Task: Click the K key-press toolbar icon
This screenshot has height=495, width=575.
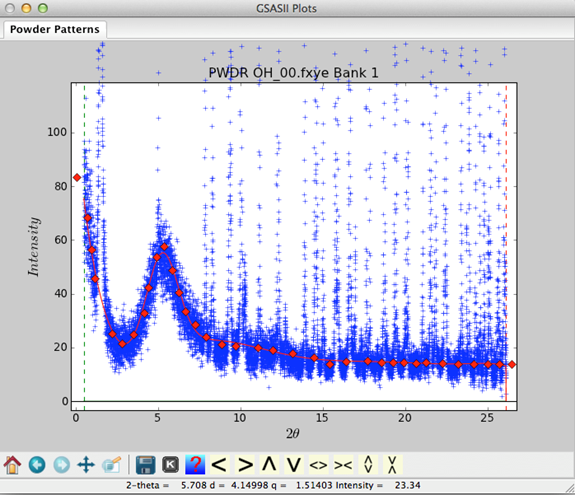Action: point(170,465)
